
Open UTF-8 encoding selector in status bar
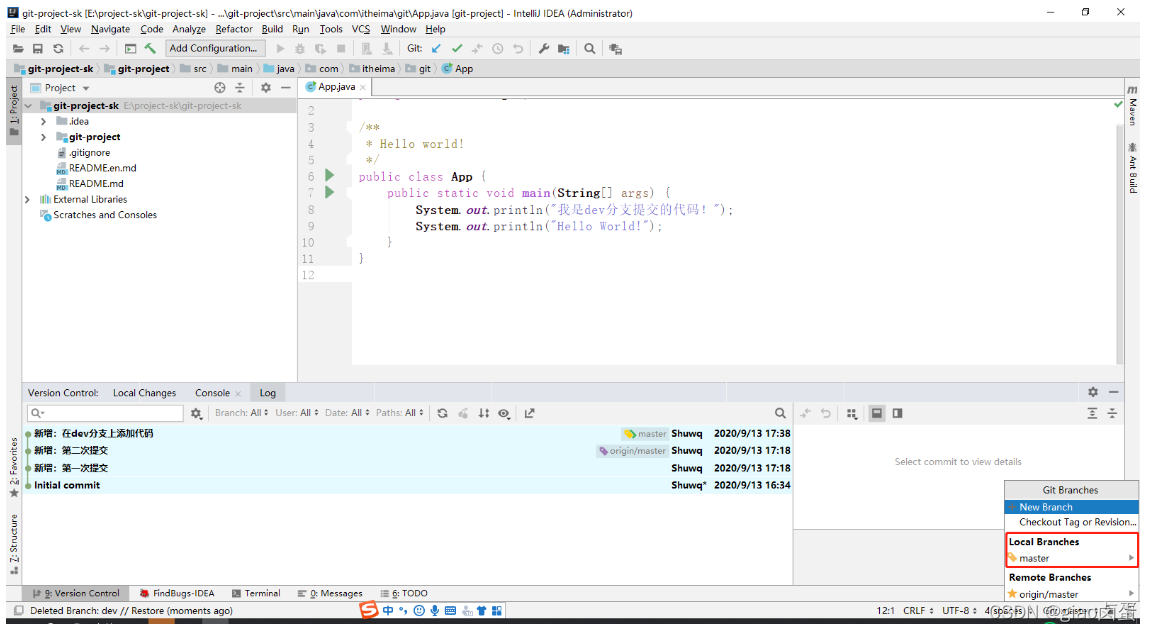[960, 611]
